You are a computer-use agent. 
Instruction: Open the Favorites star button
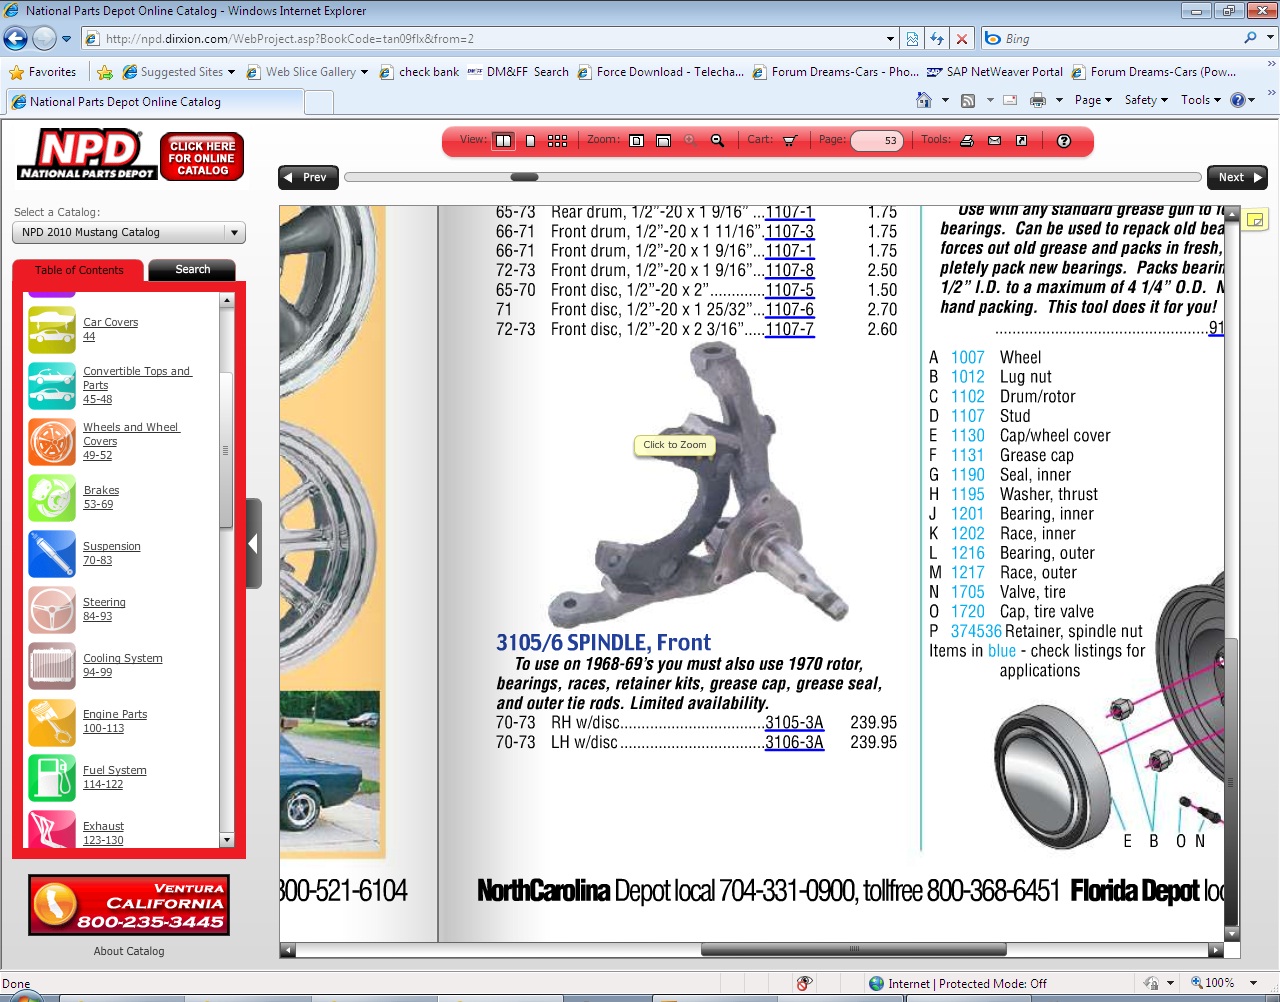coord(43,72)
